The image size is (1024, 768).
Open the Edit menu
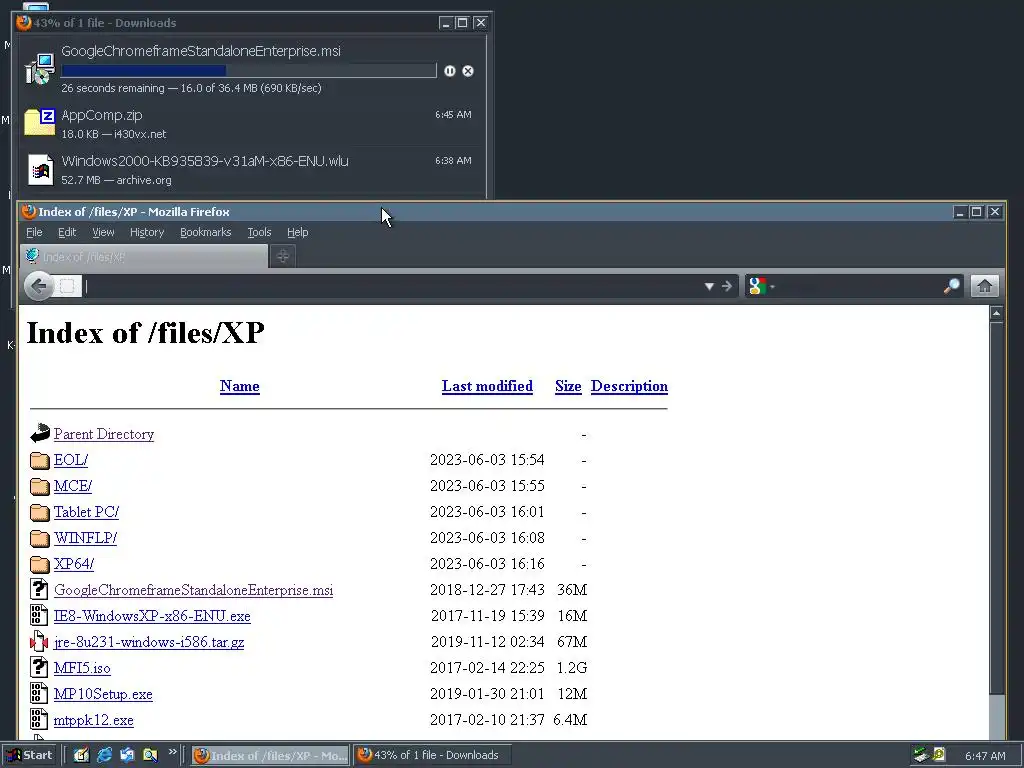click(x=67, y=232)
